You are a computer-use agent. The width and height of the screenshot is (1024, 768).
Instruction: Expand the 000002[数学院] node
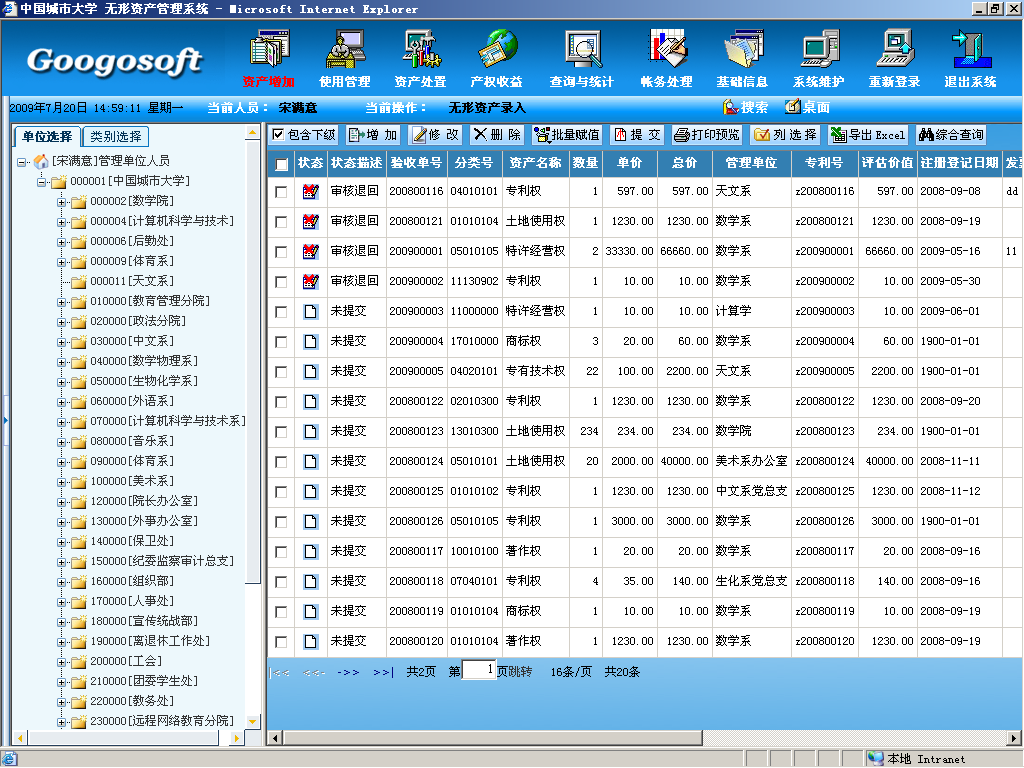click(x=61, y=202)
